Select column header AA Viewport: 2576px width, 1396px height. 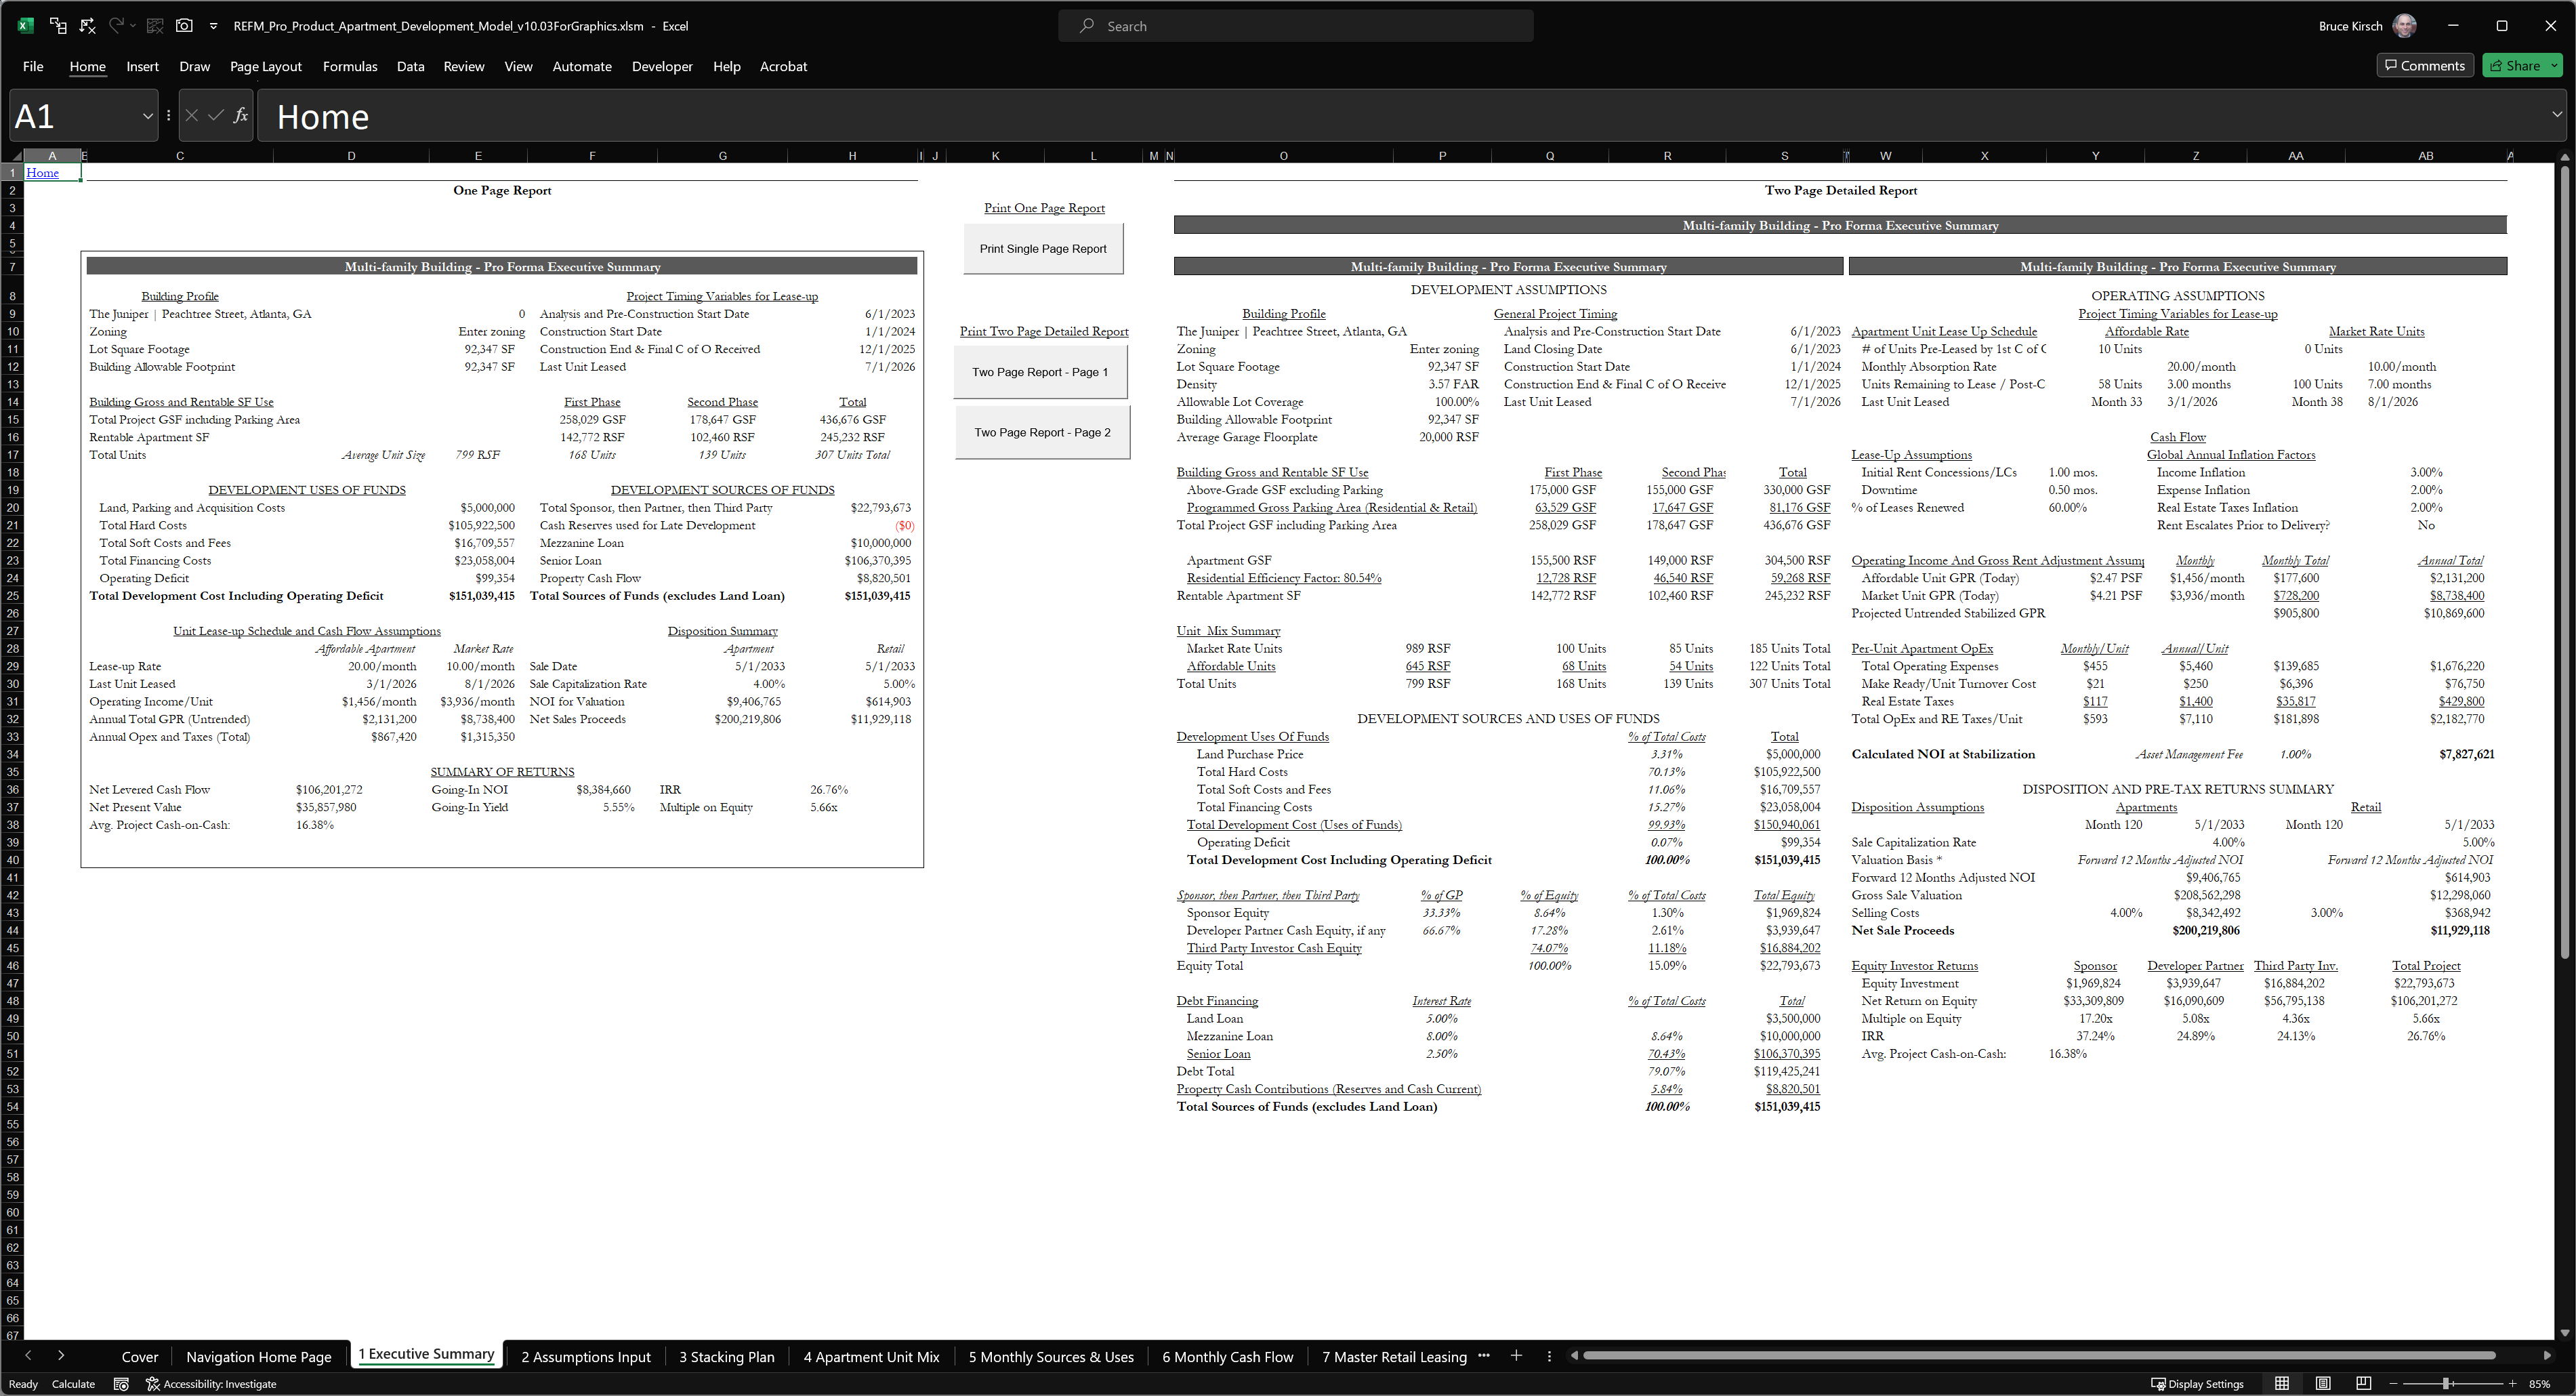(x=2296, y=155)
